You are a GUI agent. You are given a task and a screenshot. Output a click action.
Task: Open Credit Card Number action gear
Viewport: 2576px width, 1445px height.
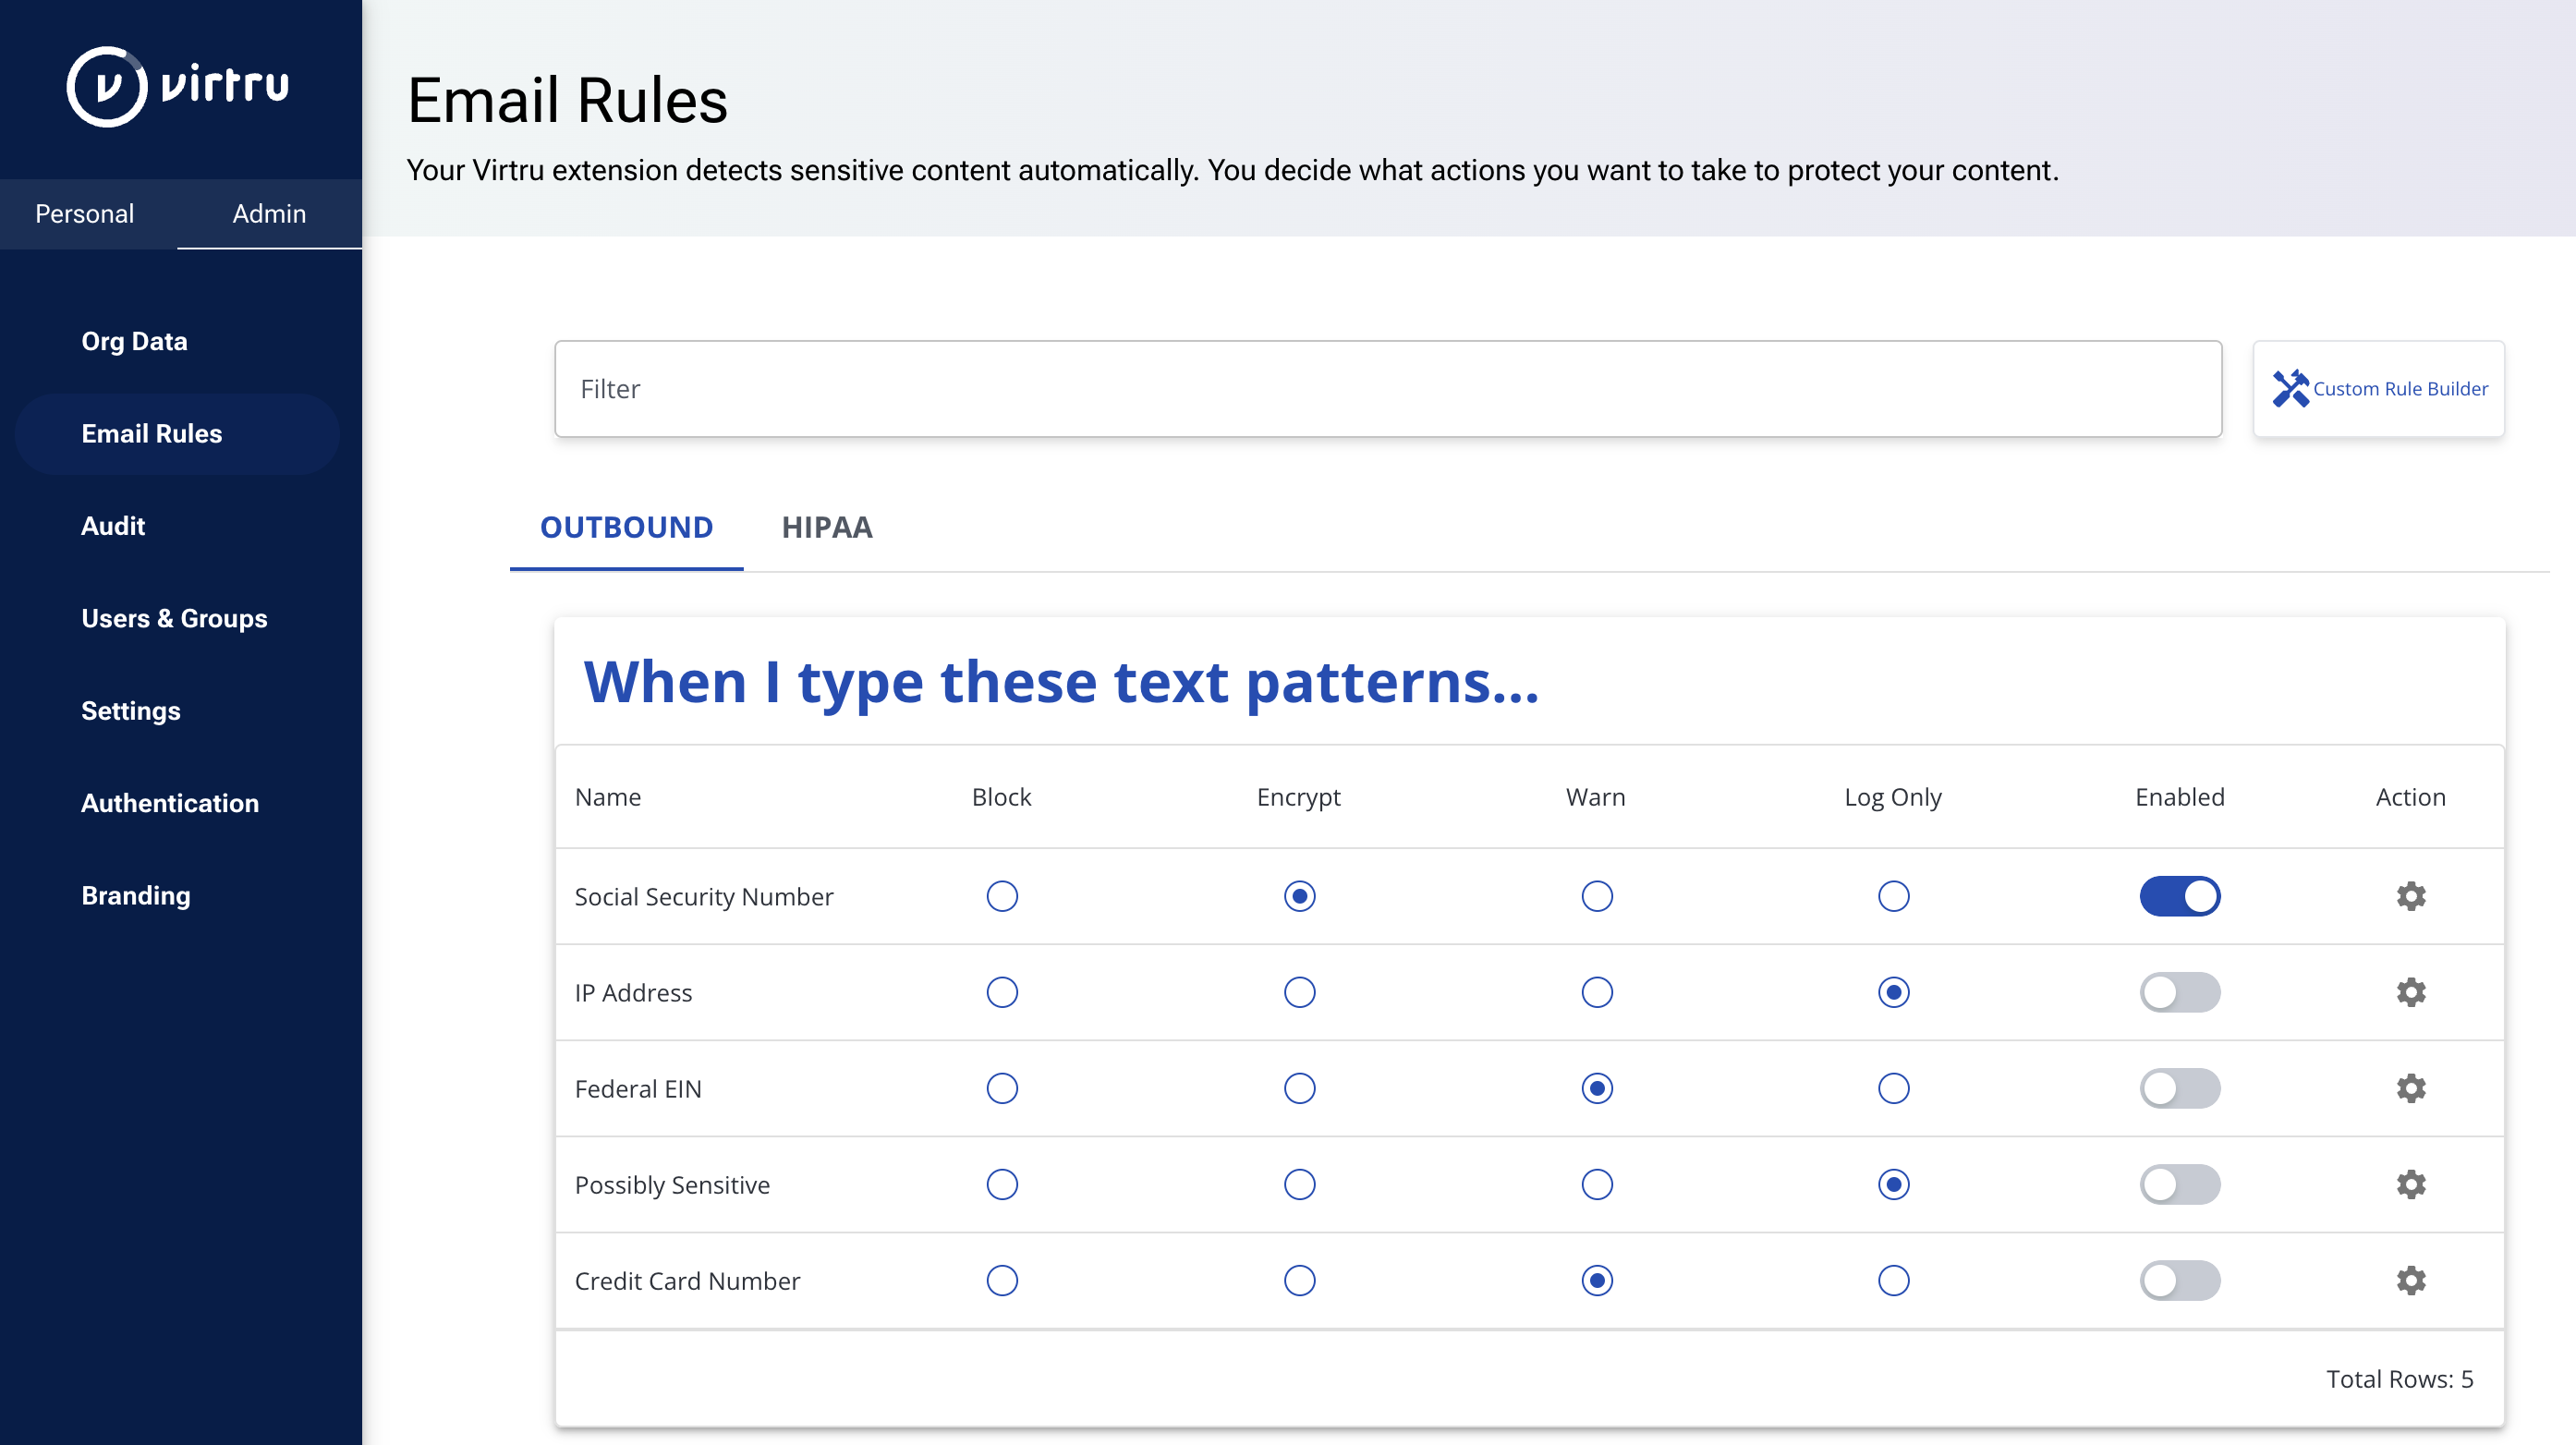[x=2410, y=1280]
